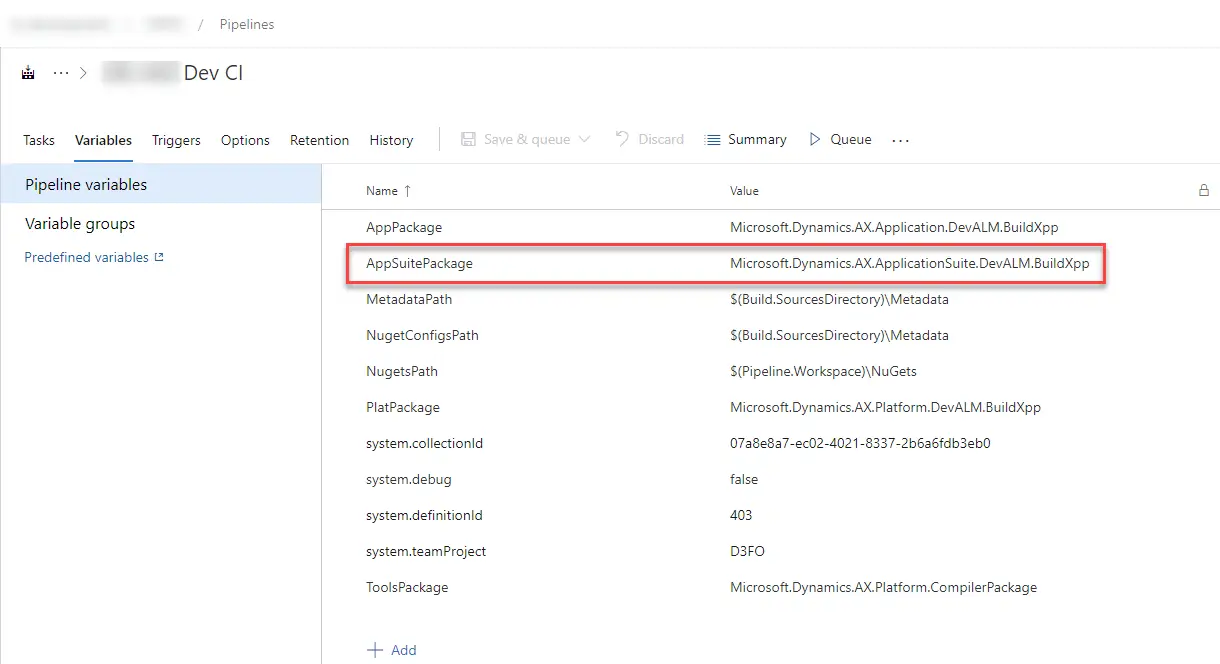The height and width of the screenshot is (664, 1220).
Task: Open the Retention tab
Action: [x=319, y=140]
